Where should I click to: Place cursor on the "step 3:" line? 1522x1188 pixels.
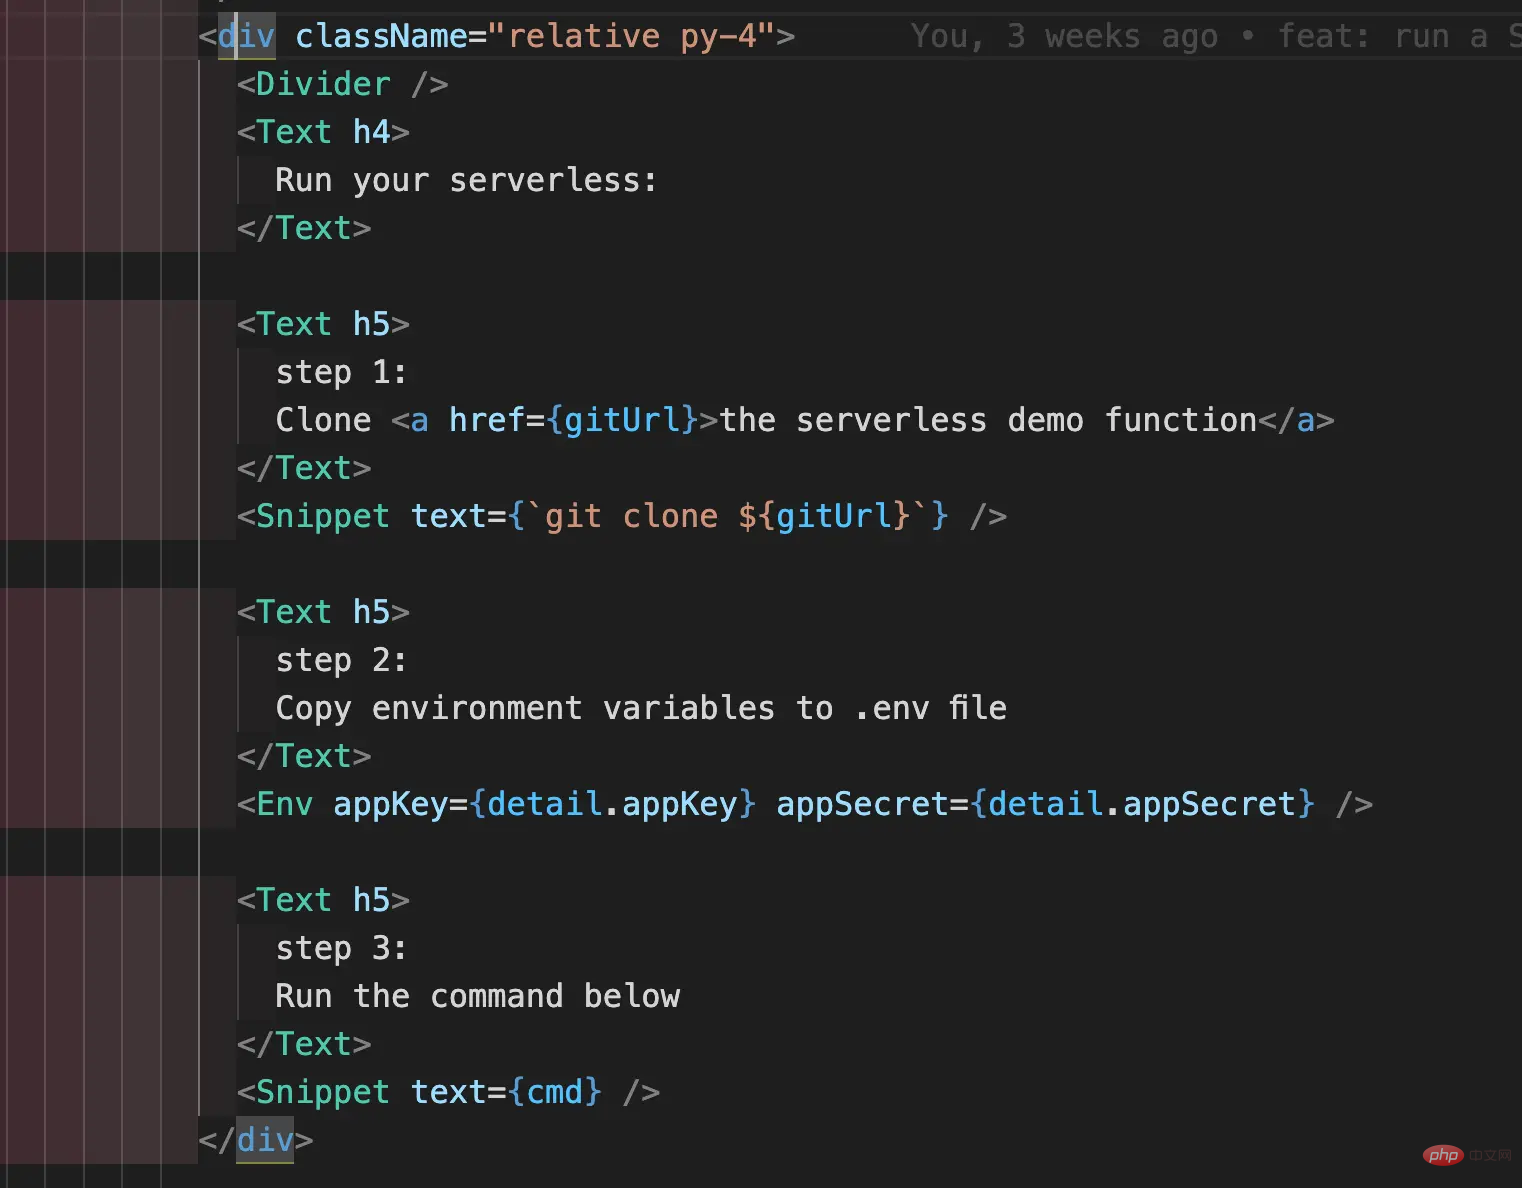pos(341,949)
